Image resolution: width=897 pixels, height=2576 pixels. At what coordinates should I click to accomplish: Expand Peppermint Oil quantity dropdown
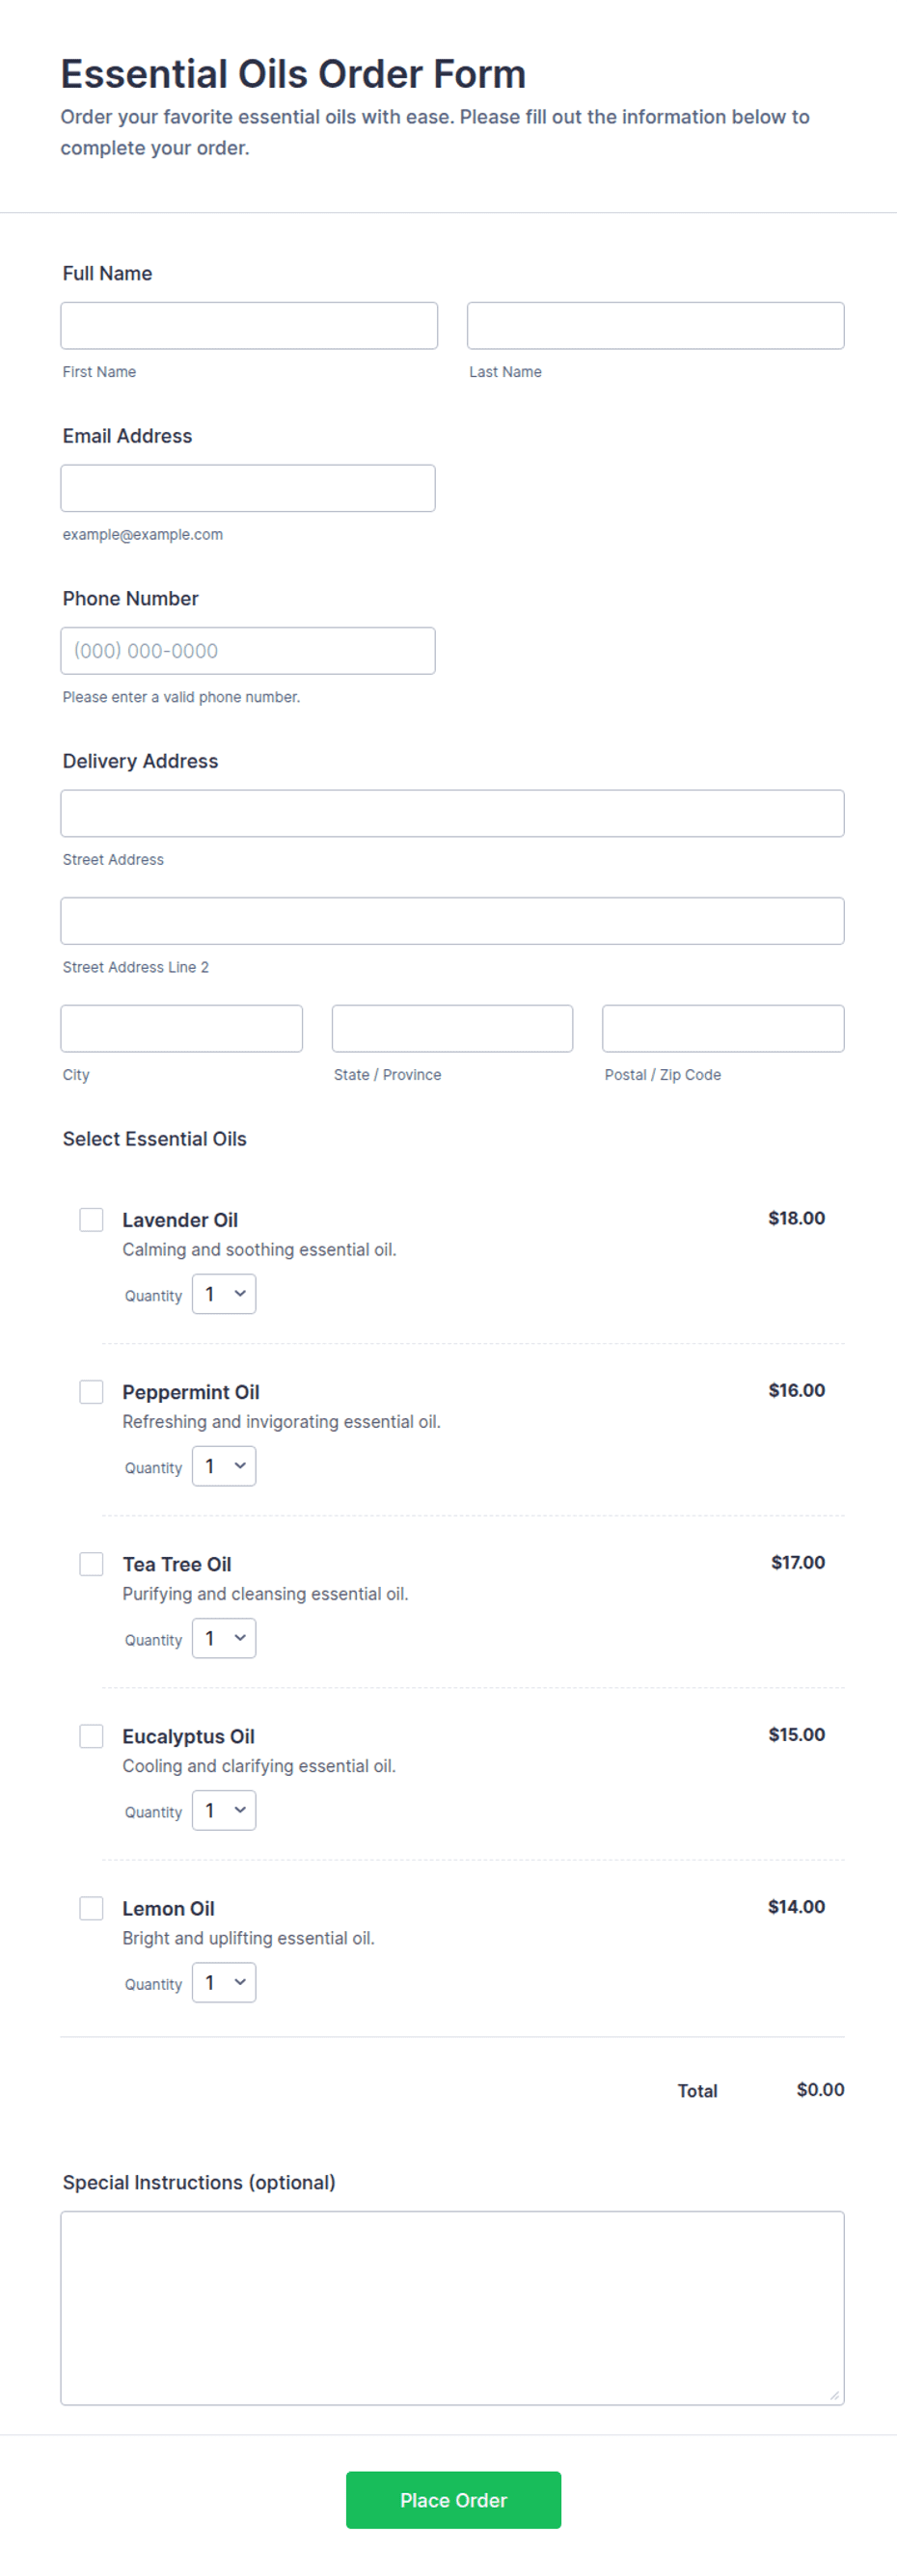(224, 1466)
